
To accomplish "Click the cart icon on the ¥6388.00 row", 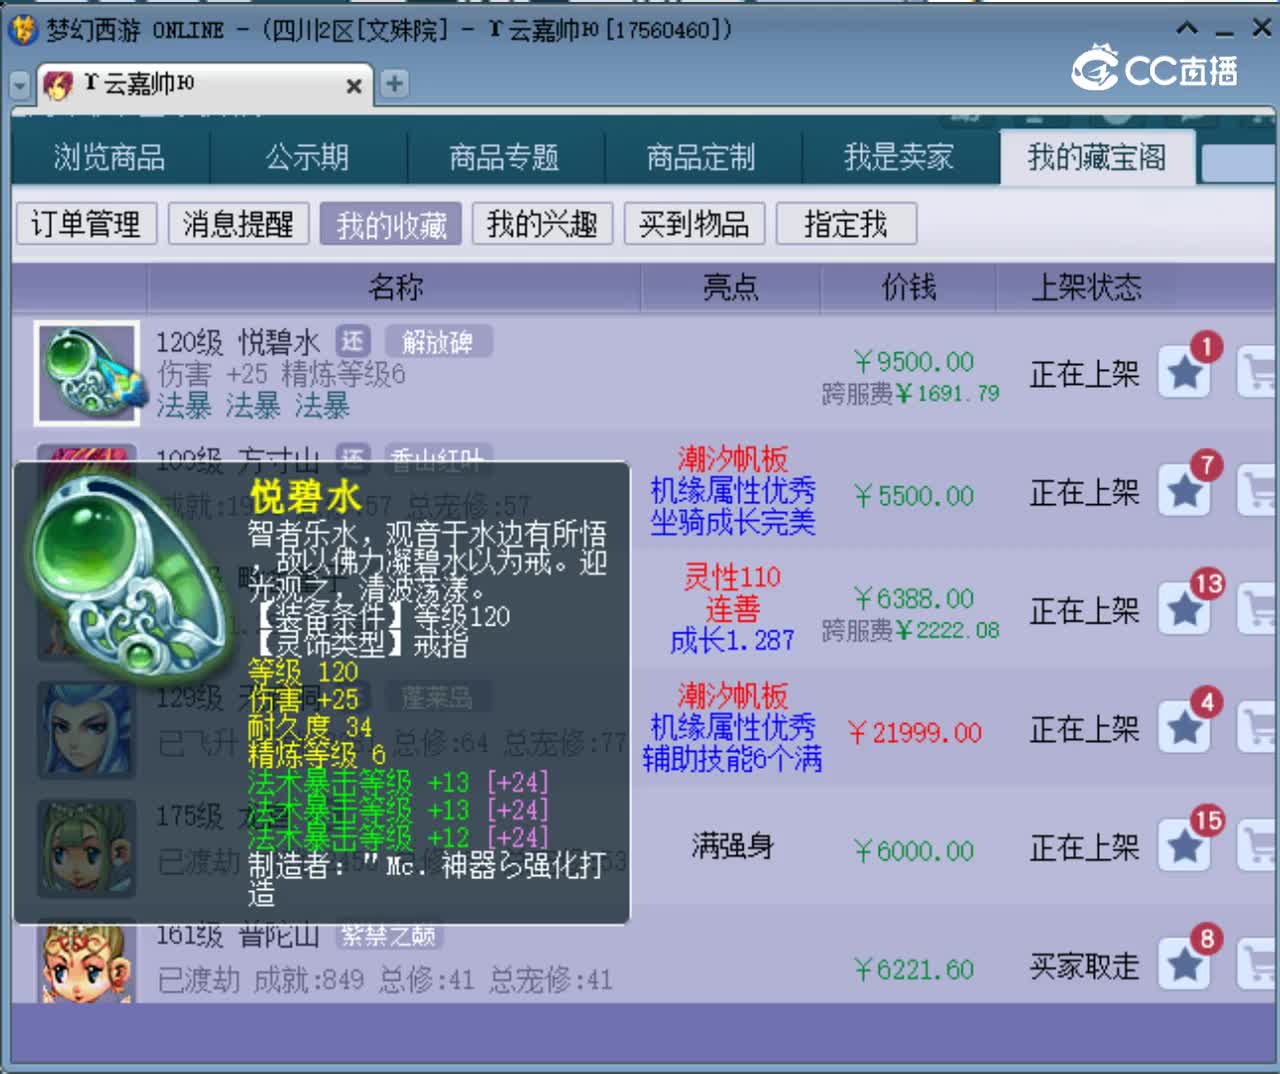I will pyautogui.click(x=1258, y=608).
